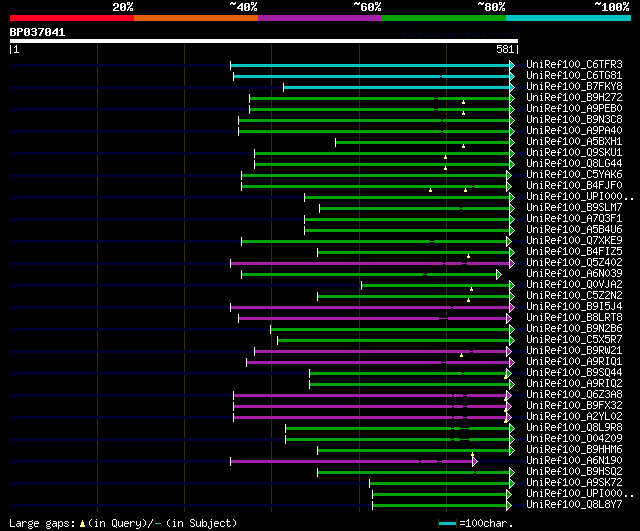Image resolution: width=640 pixels, height=531 pixels.
Task: Click the UniRef100_C5X5R7 text
Action: [x=574, y=340]
